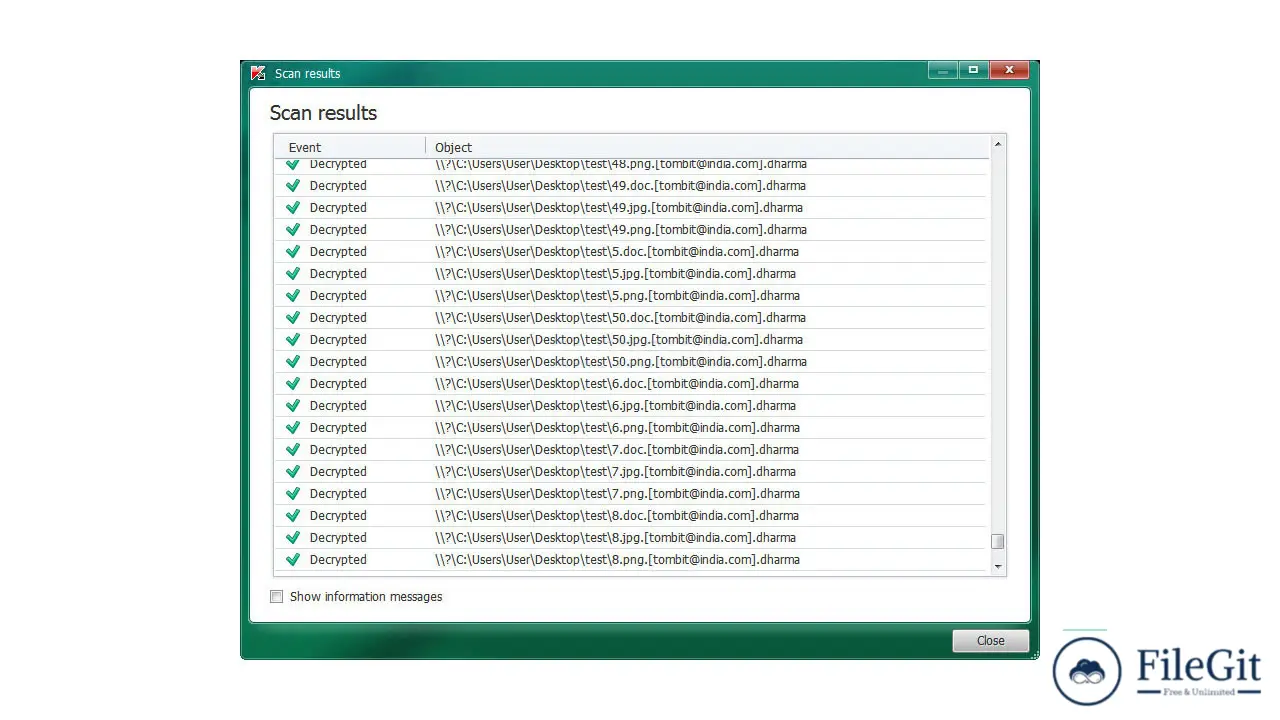1280x720 pixels.
Task: Select the 8.jpg.[tombit@india.com].dharma path
Action: coord(615,537)
